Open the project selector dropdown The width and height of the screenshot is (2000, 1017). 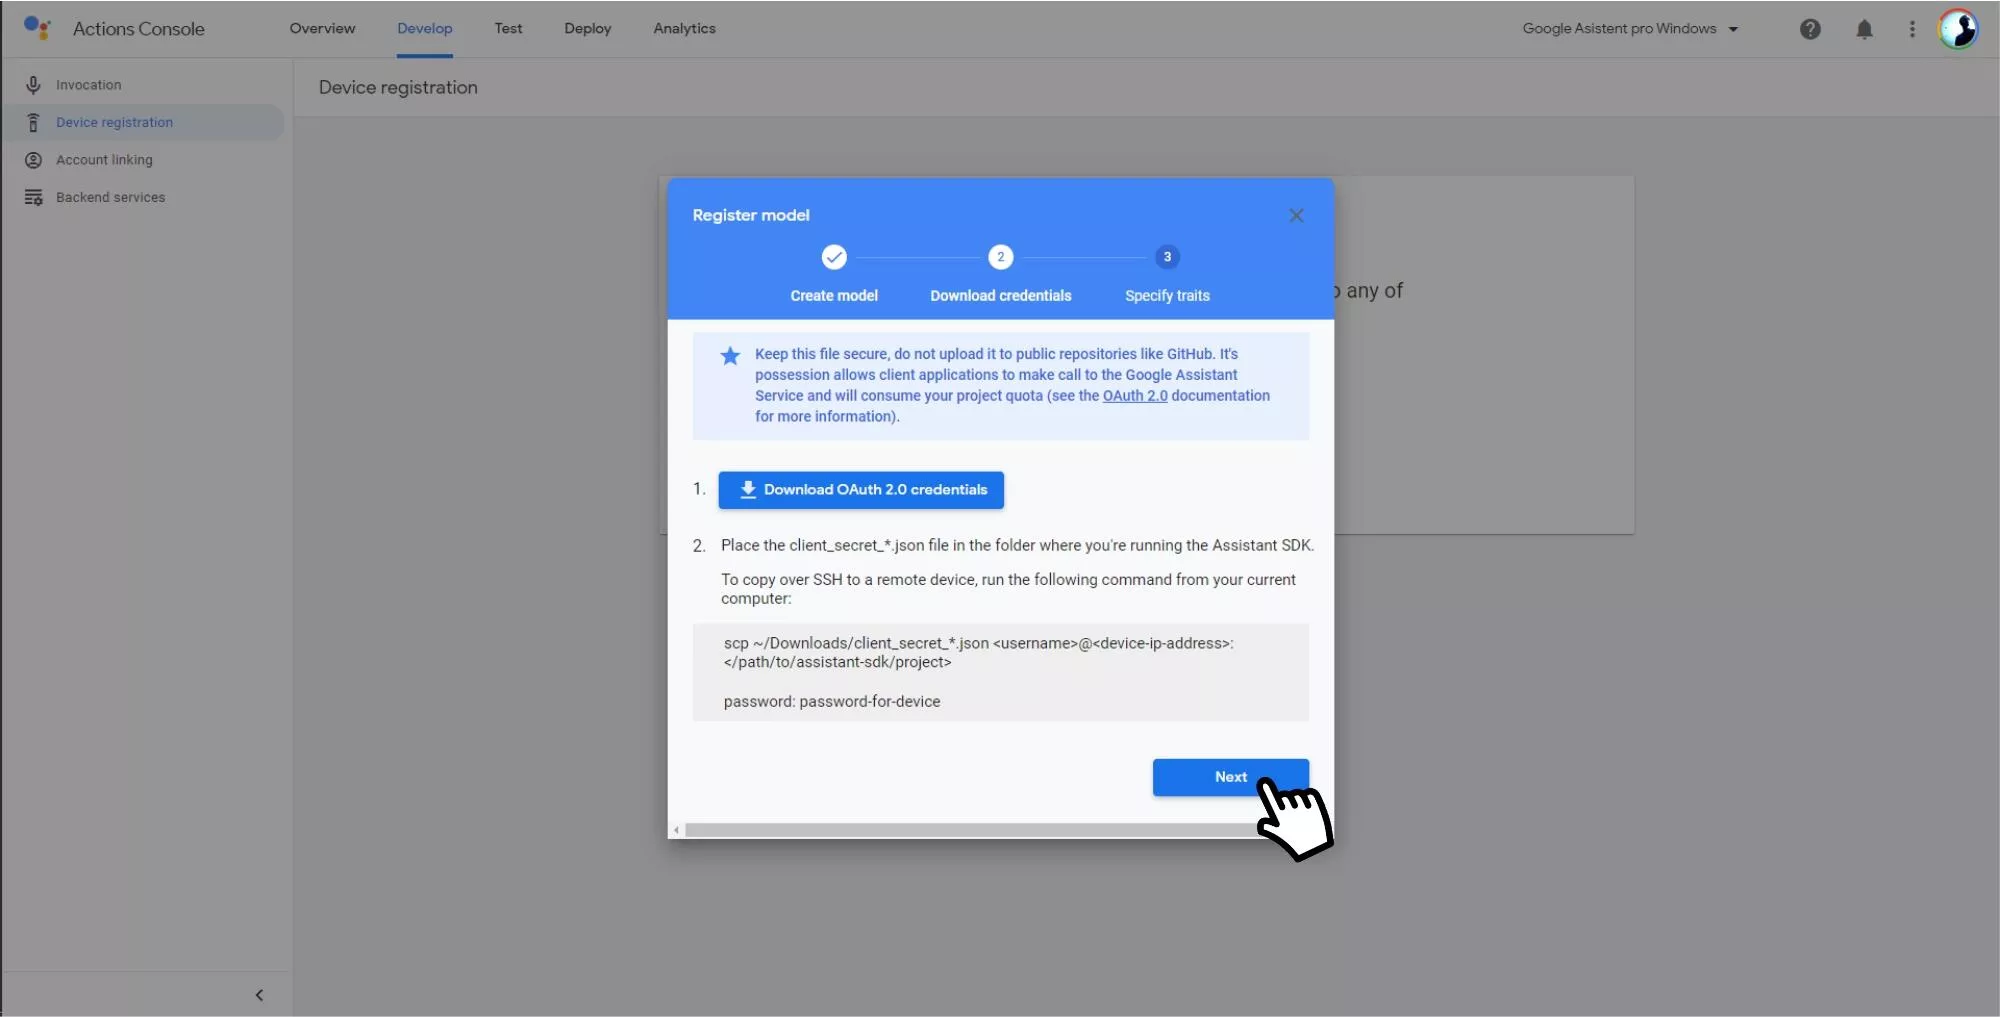[x=1630, y=29]
